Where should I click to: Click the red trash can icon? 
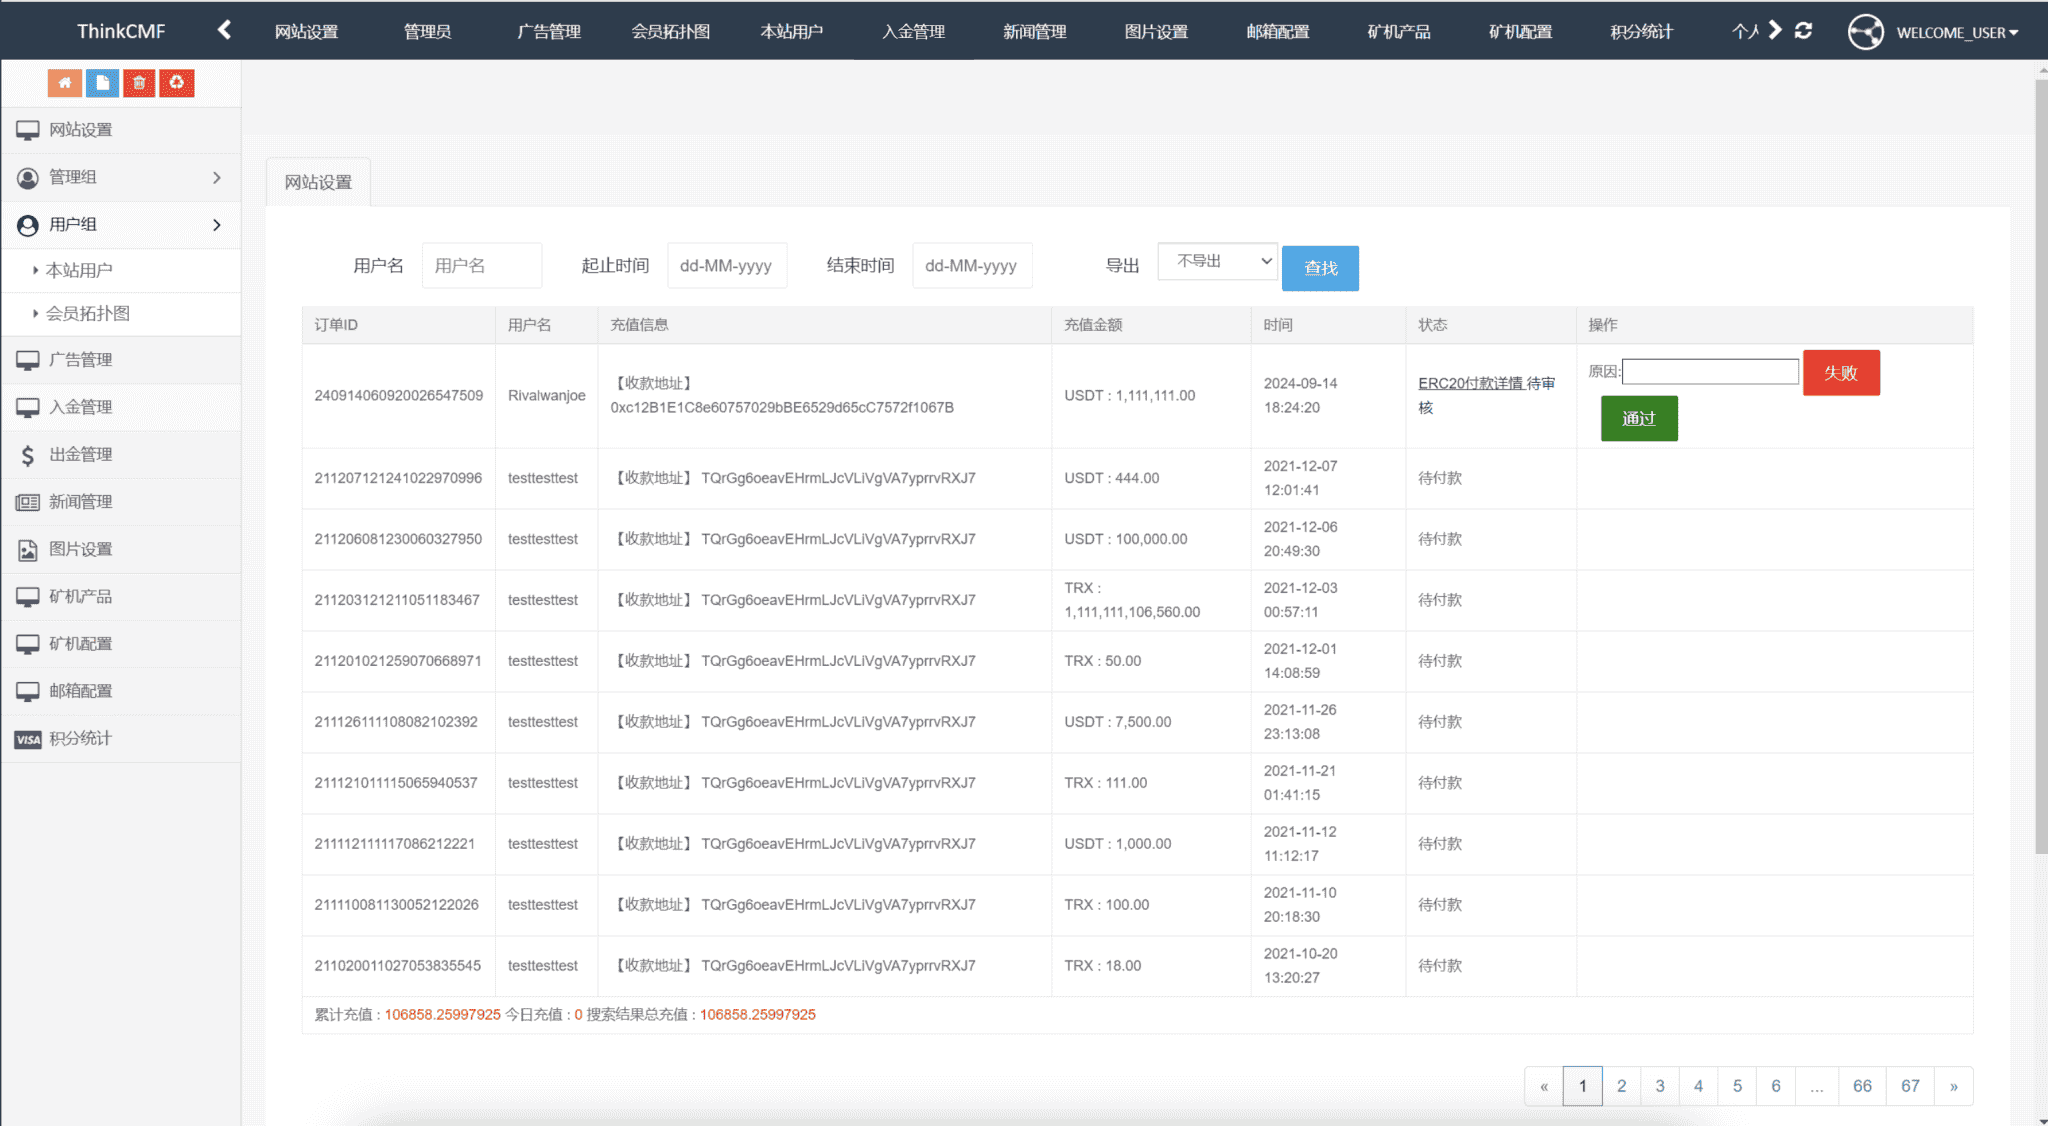139,83
